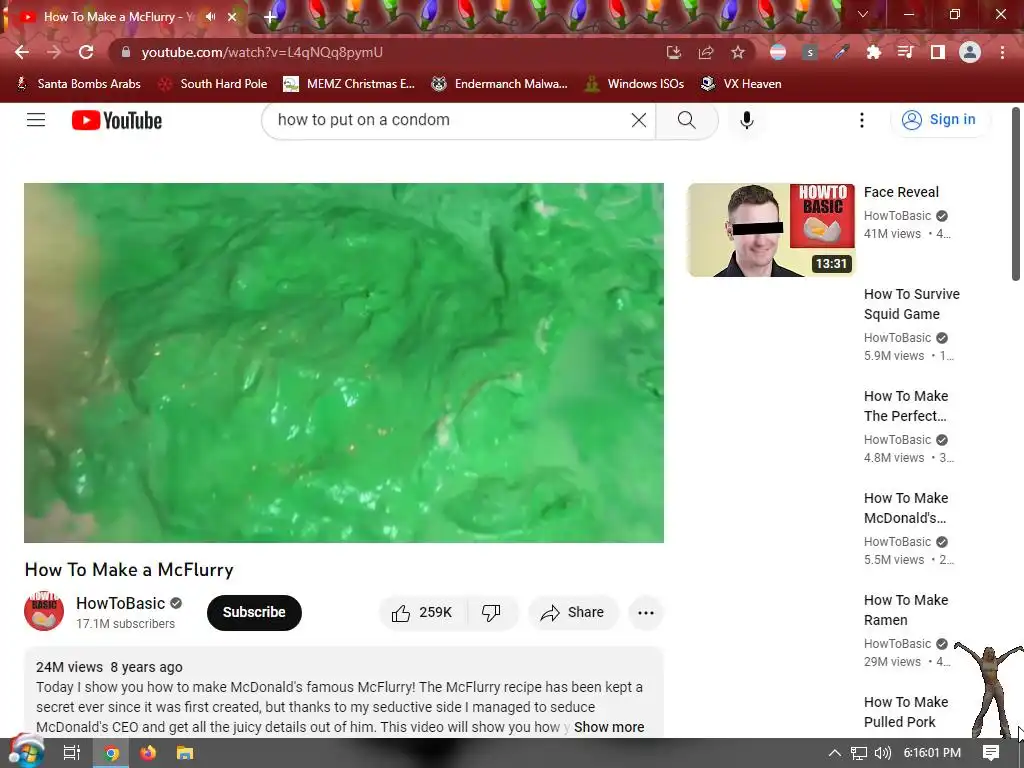The image size is (1024, 768).
Task: Go to YouTube home via logo
Action: pyautogui.click(x=117, y=120)
